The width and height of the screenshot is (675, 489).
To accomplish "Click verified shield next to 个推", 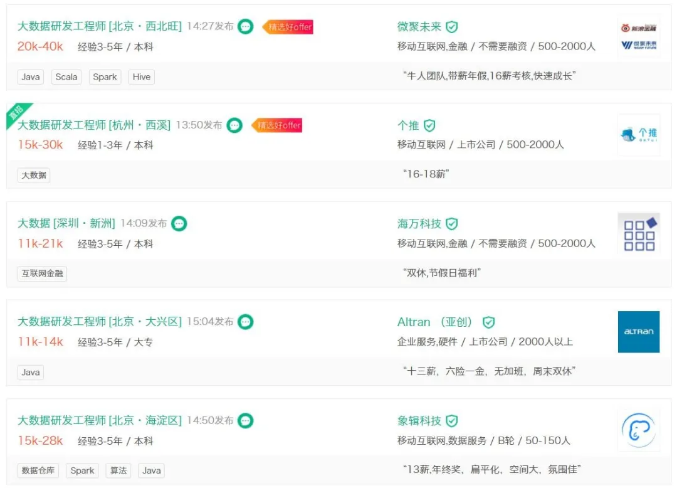I will pyautogui.click(x=430, y=125).
